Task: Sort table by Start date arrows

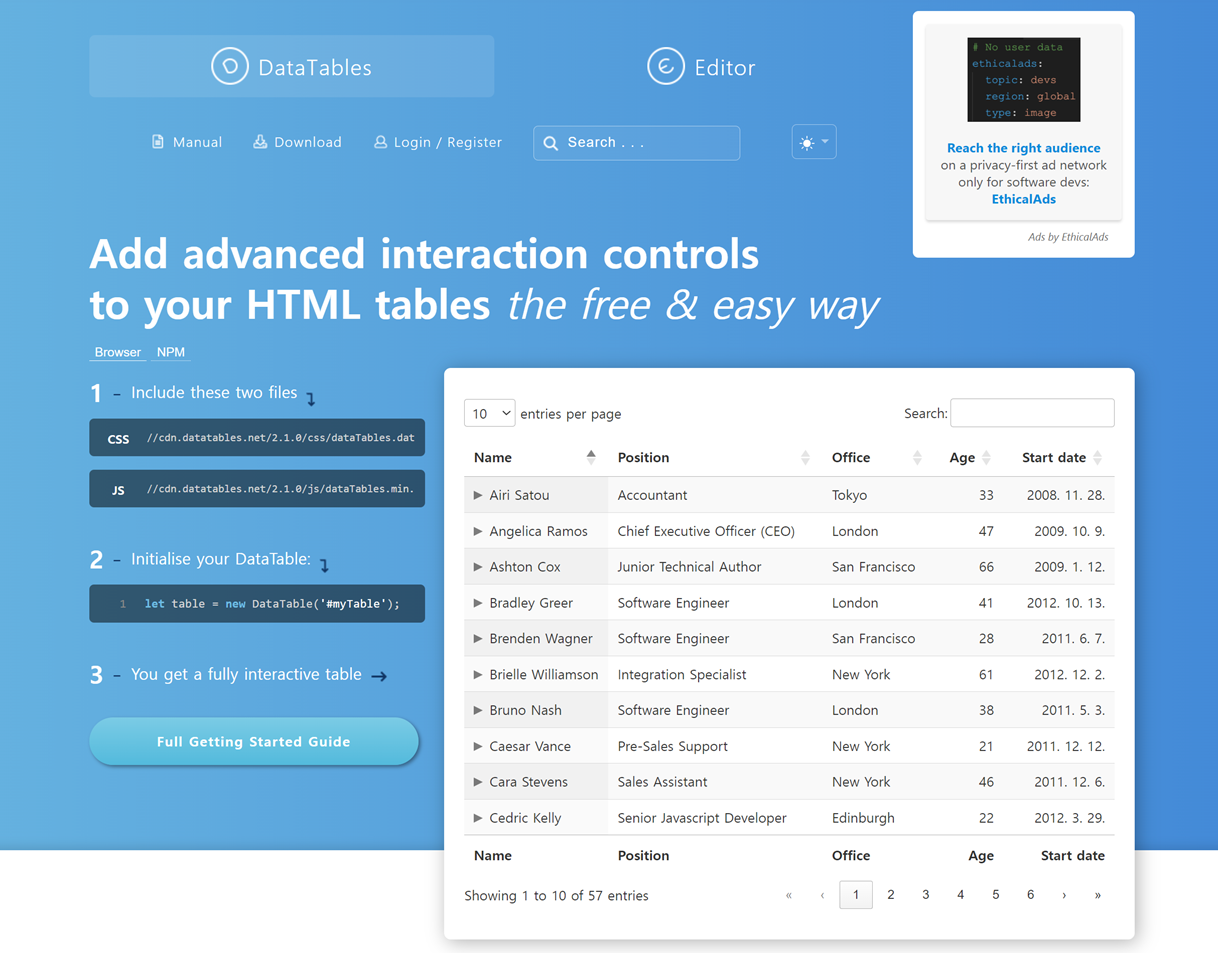Action: tap(1097, 458)
